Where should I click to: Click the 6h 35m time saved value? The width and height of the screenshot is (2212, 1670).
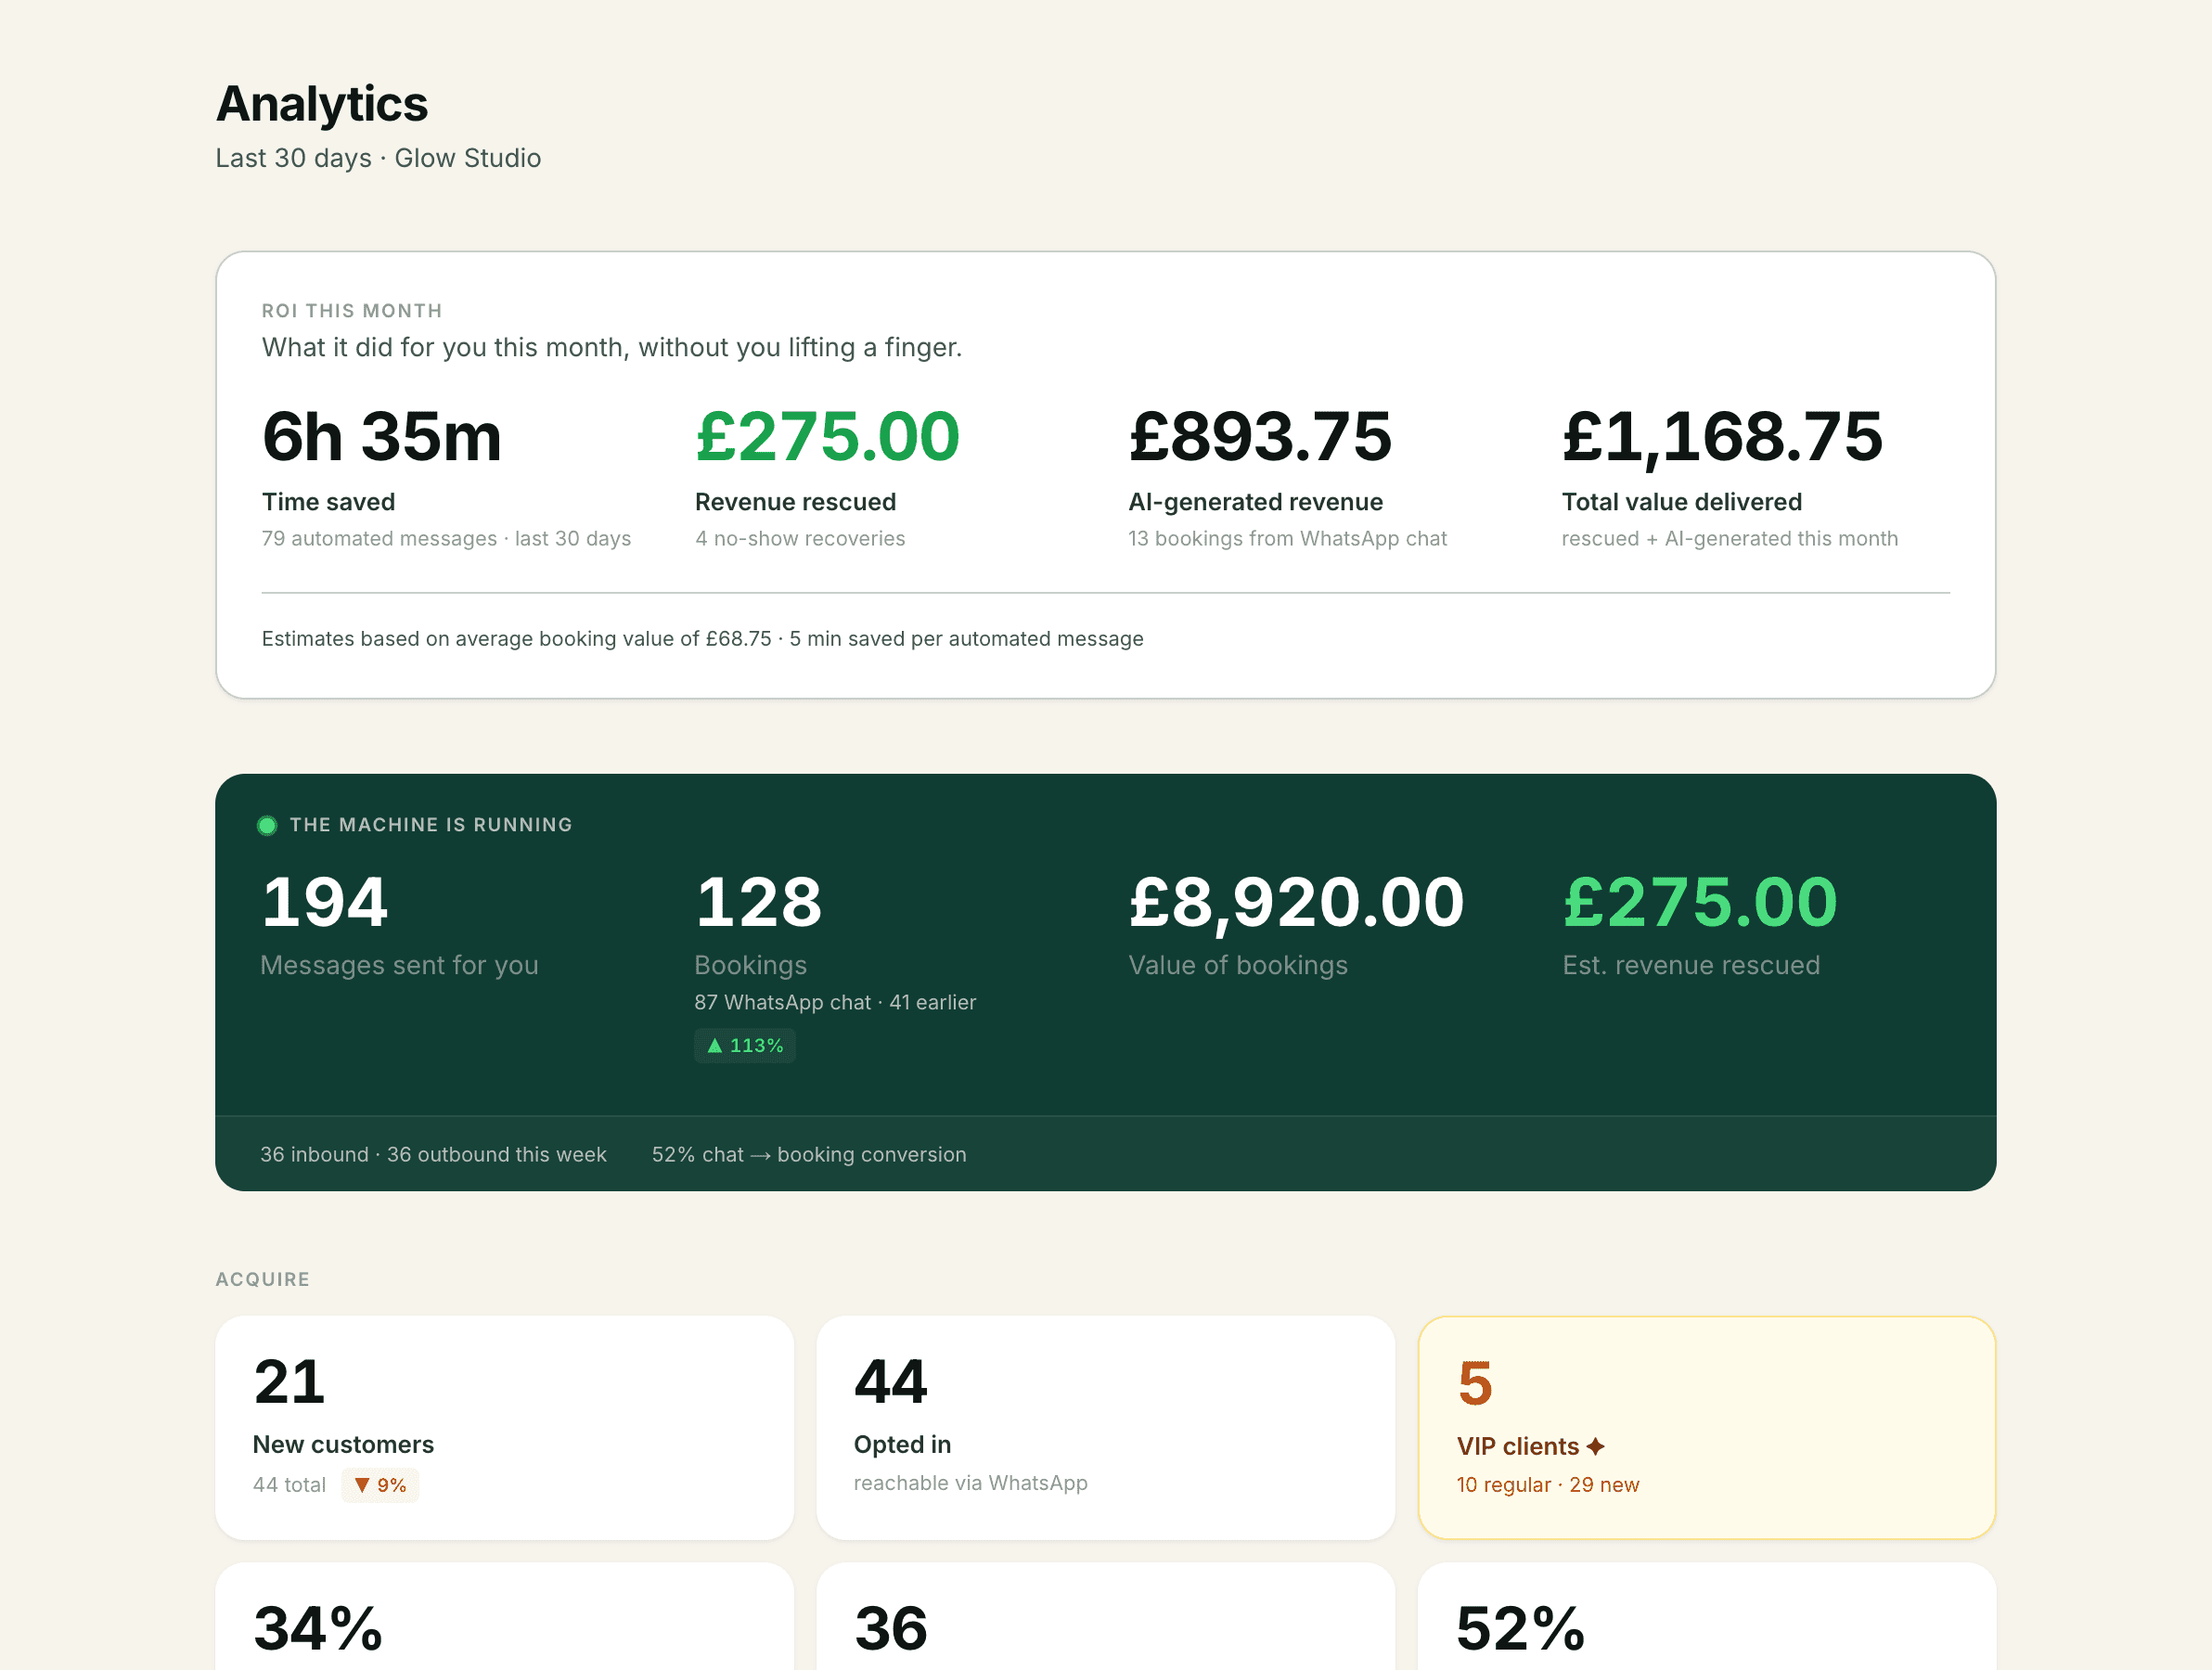pyautogui.click(x=382, y=437)
